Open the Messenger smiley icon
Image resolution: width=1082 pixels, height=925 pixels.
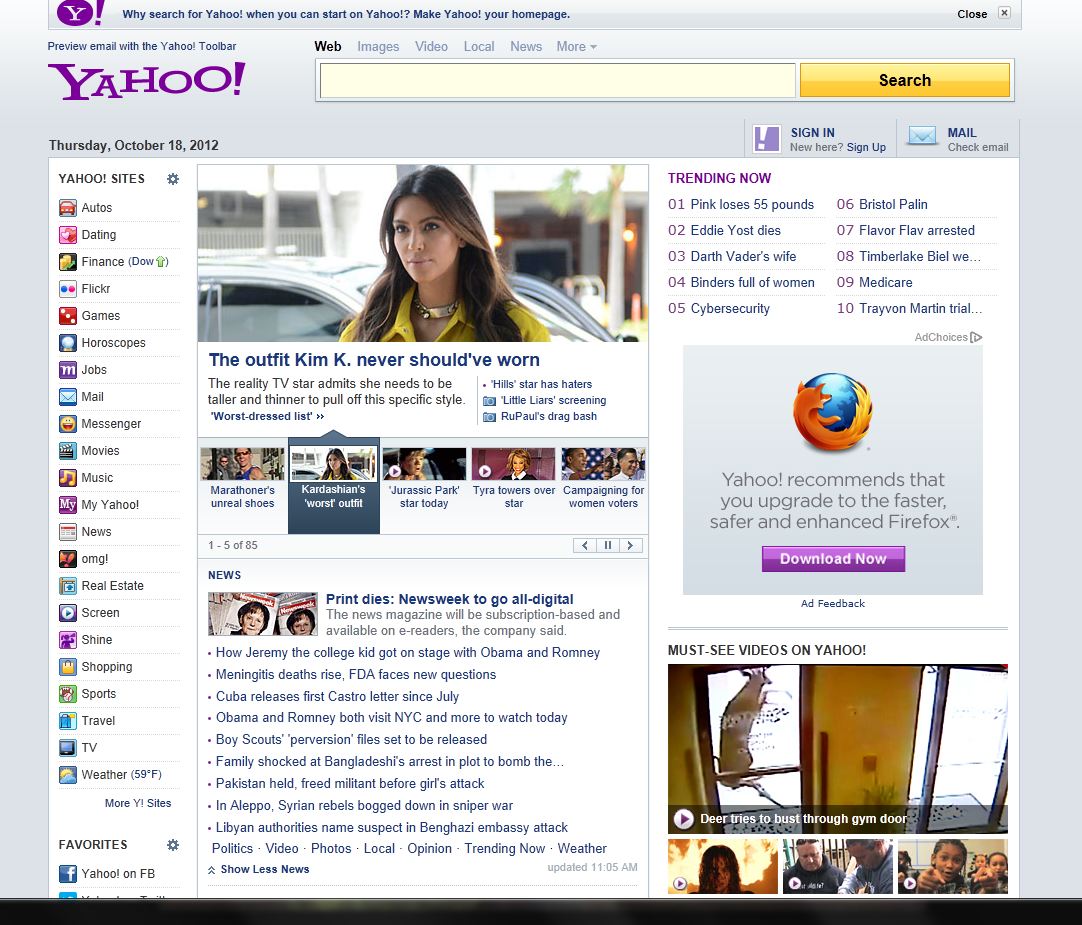click(67, 424)
